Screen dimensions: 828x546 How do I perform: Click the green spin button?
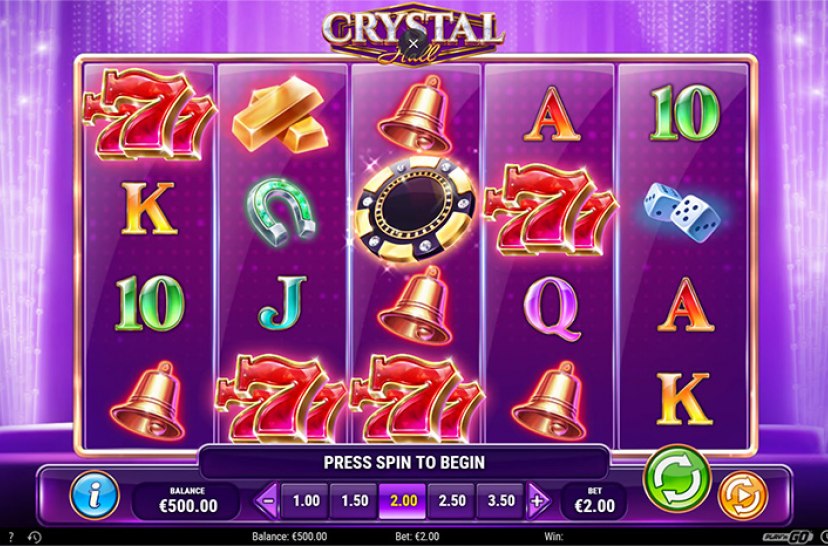pyautogui.click(x=676, y=478)
